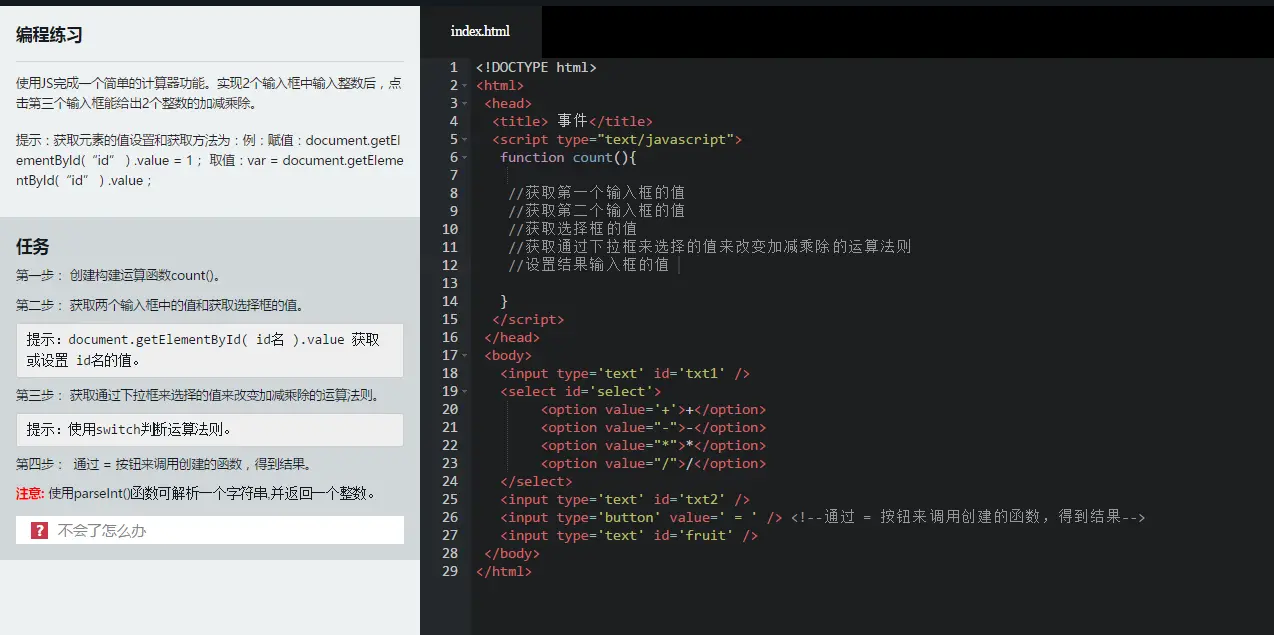Click the 第二步 获取两个输入框 step text
The image size is (1274, 635).
tap(160, 305)
